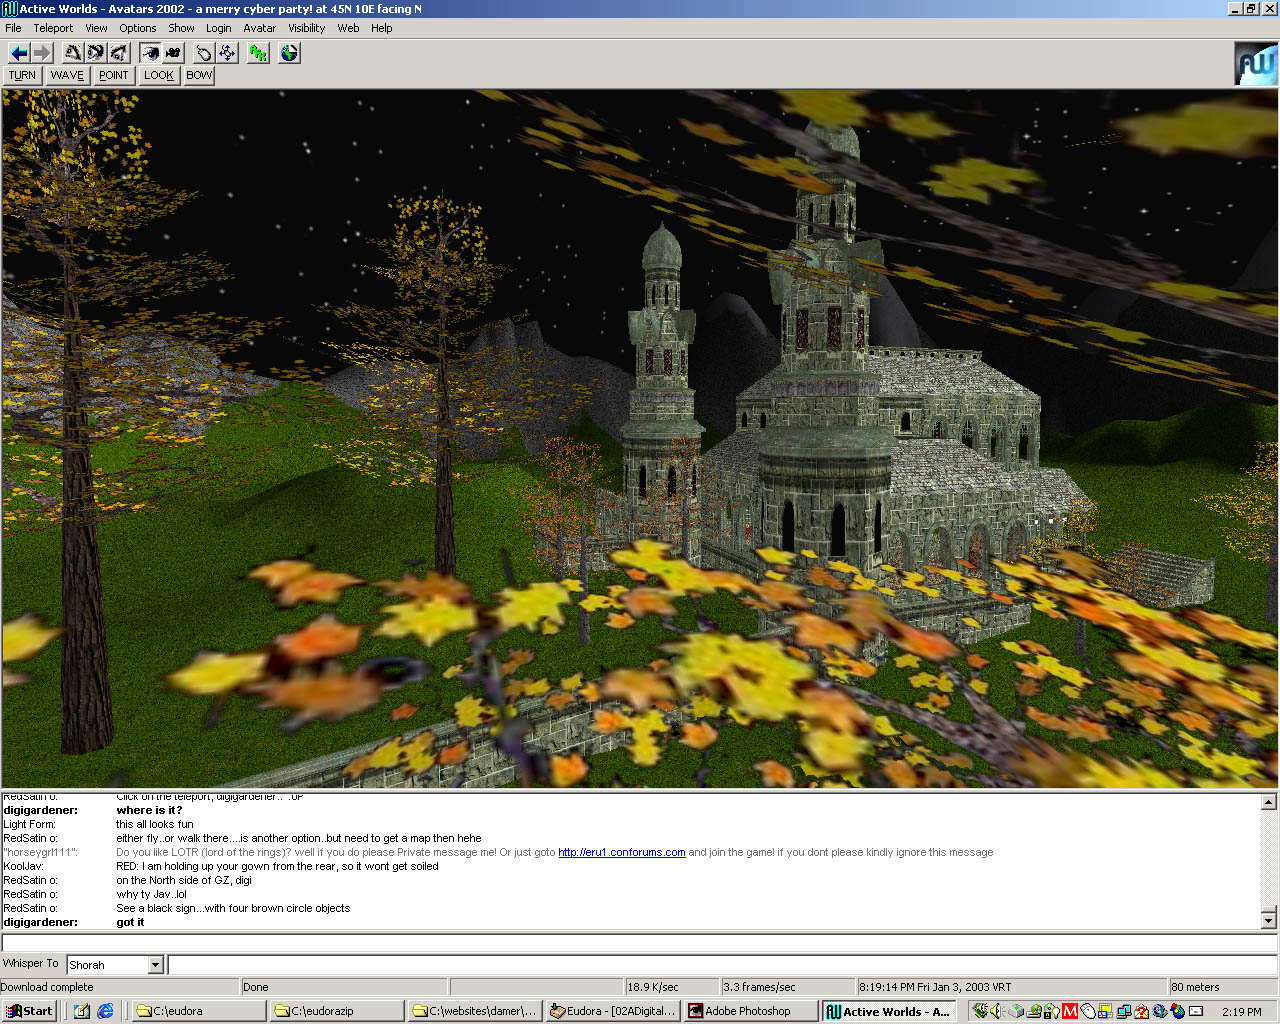Switch to third person camera view
Viewport: 1280px width, 1024px height.
(173, 53)
